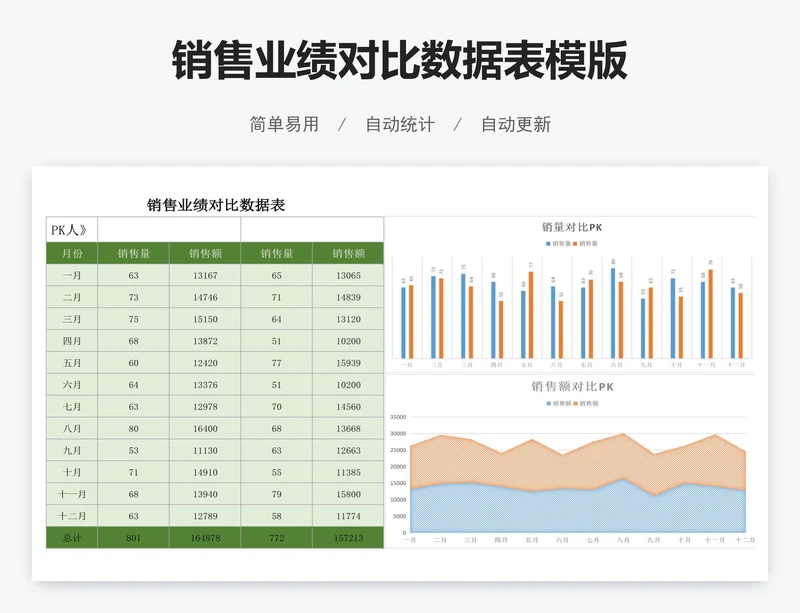Select the 四月 row label in the table
The image size is (800, 613).
point(72,341)
